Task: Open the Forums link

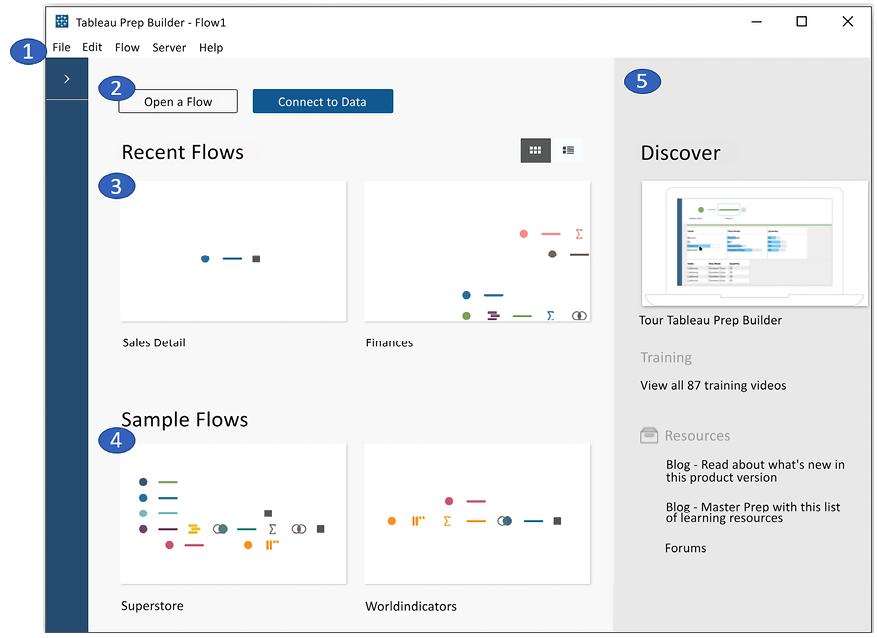Action: [685, 548]
